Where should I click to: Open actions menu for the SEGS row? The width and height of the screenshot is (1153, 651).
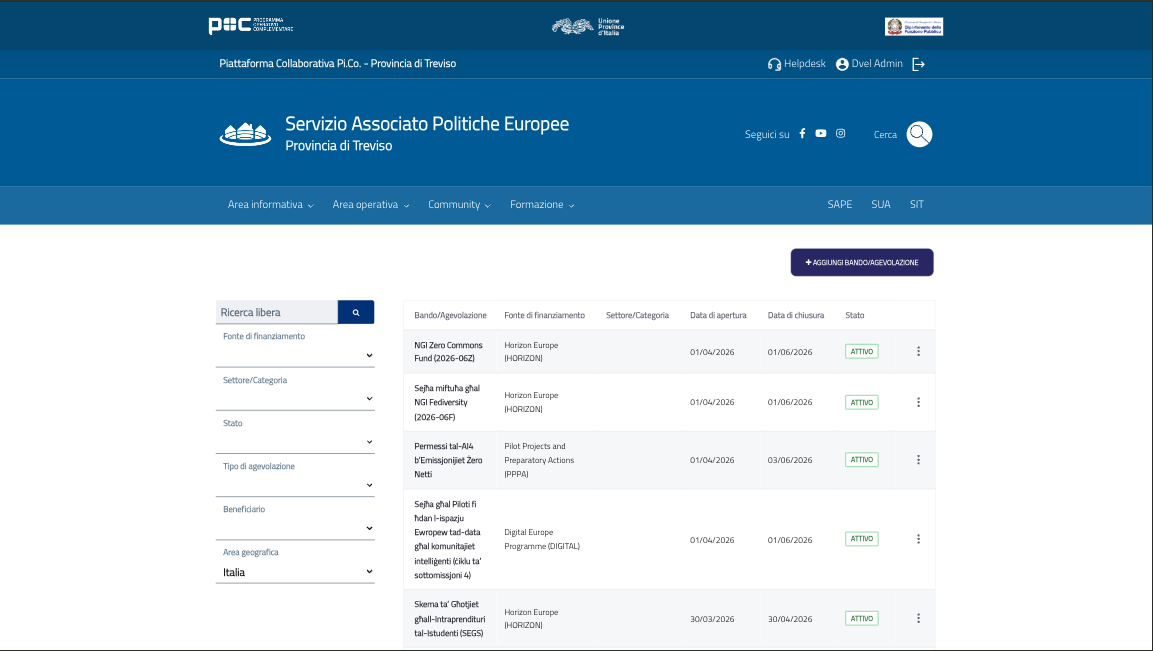tap(918, 618)
